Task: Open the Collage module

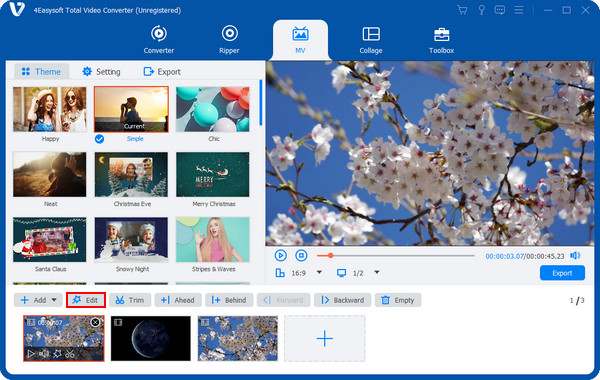Action: tap(371, 39)
